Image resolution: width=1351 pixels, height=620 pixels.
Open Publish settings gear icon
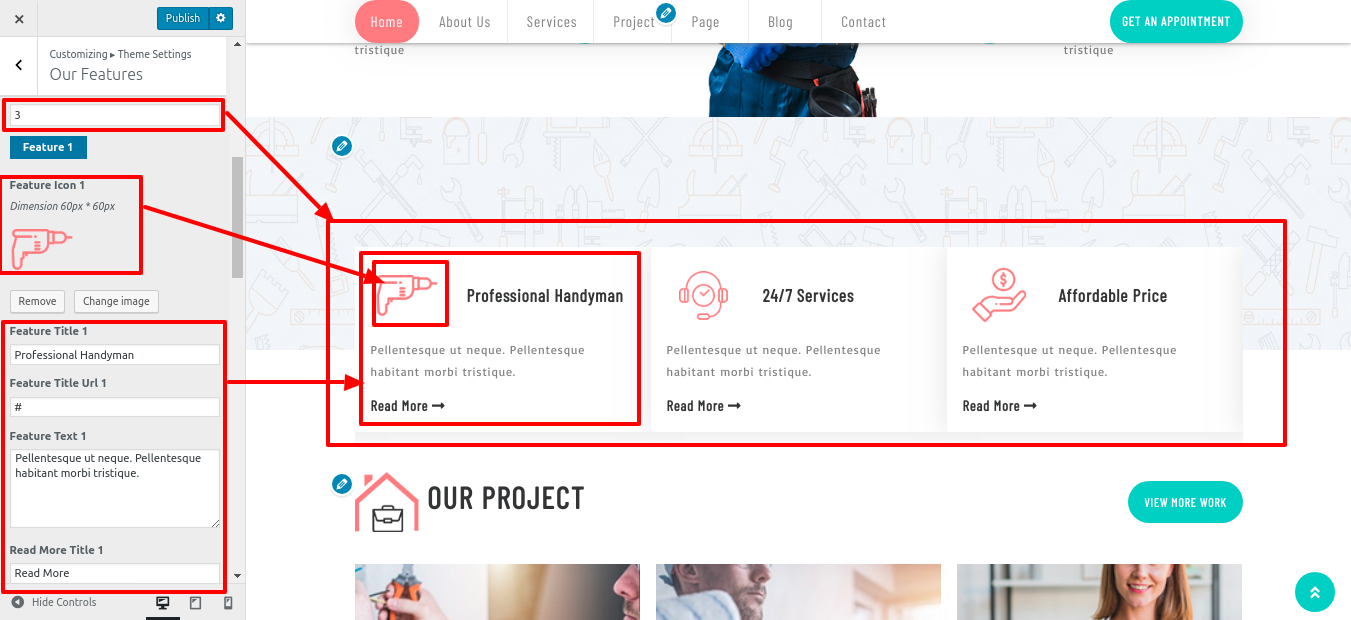pos(221,18)
